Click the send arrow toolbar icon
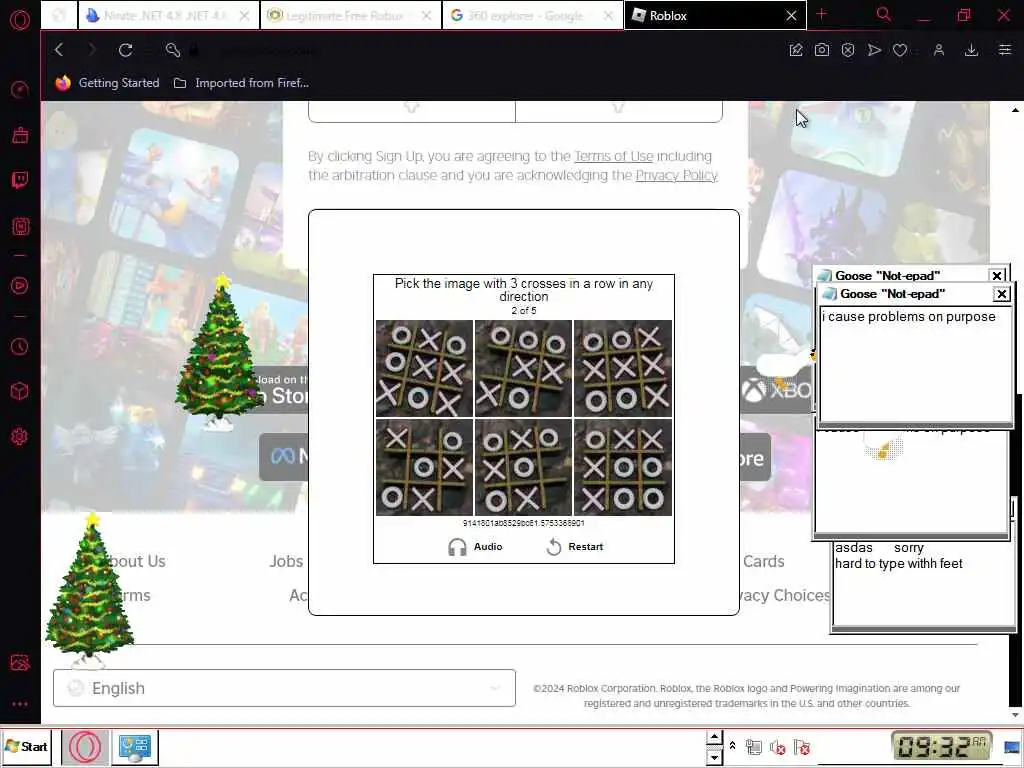The height and width of the screenshot is (768, 1024). pyautogui.click(x=874, y=50)
